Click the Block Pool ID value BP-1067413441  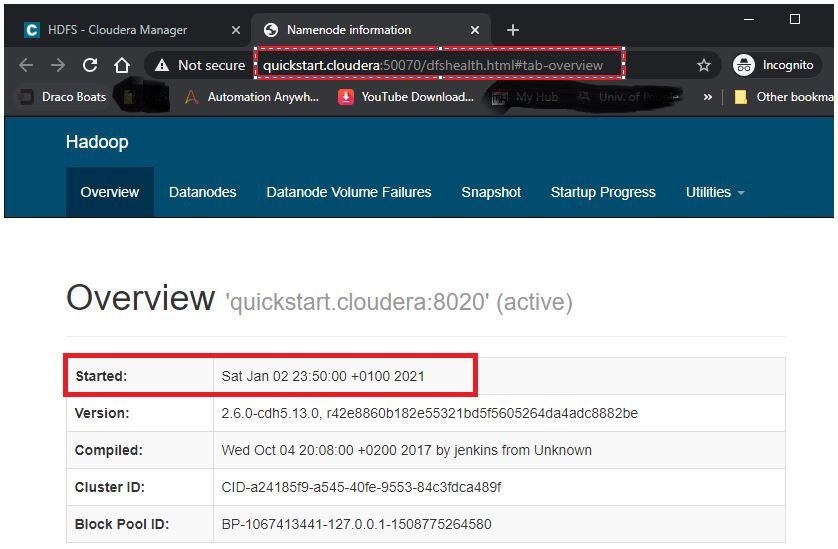pos(356,524)
